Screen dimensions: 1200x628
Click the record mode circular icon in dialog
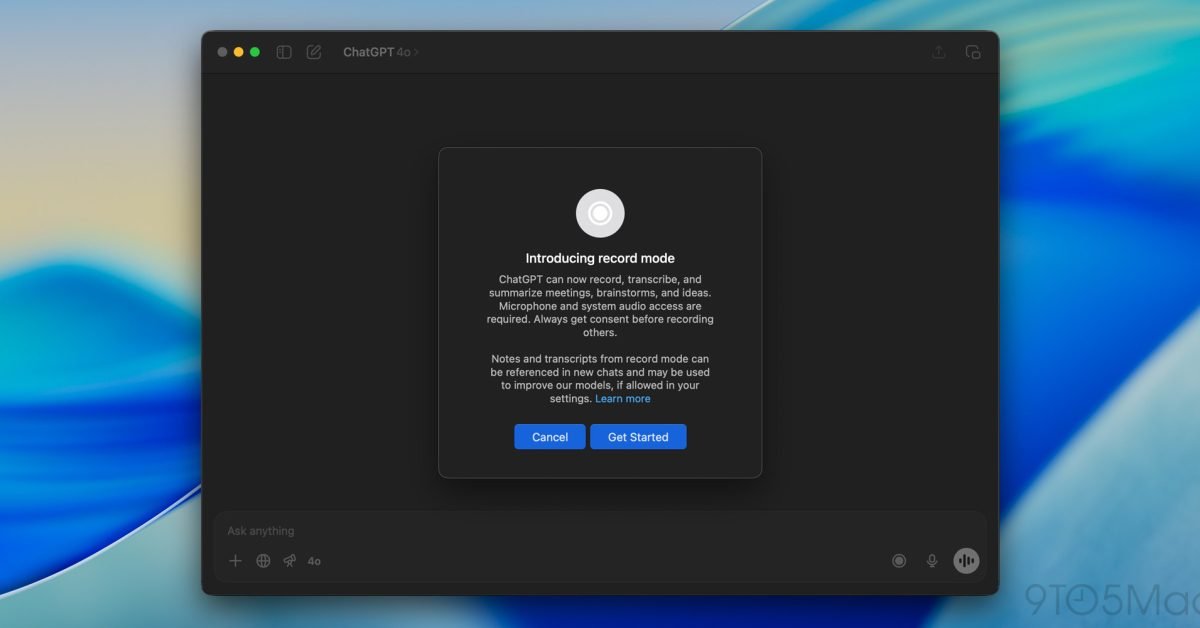[x=600, y=213]
